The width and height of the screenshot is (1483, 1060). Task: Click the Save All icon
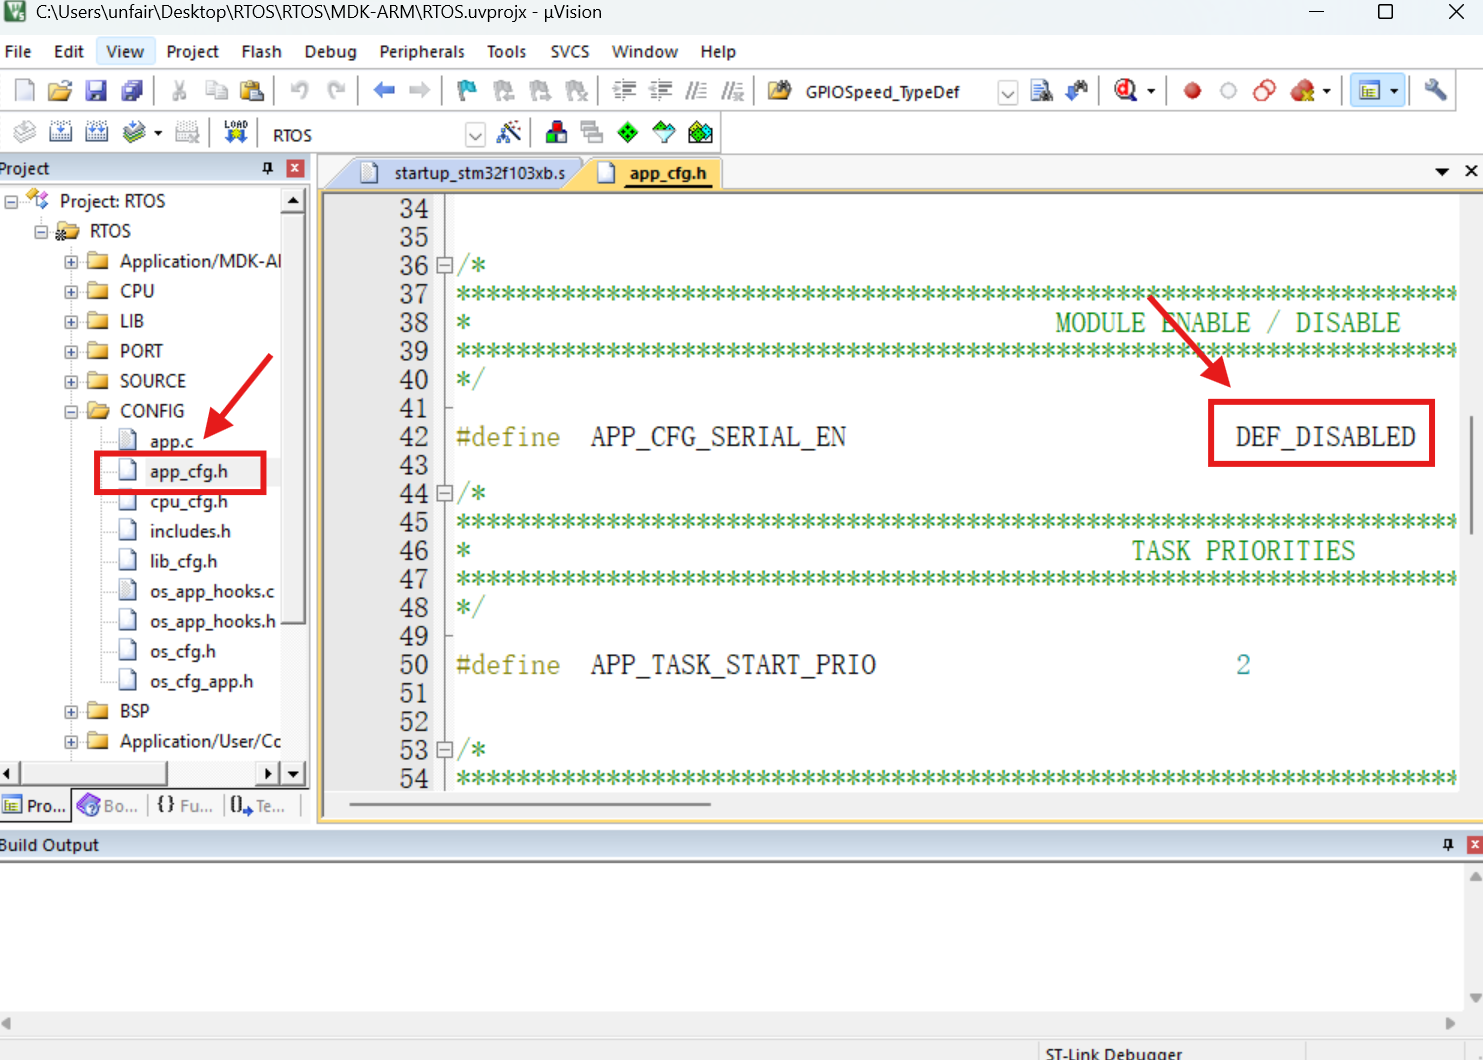click(x=132, y=91)
